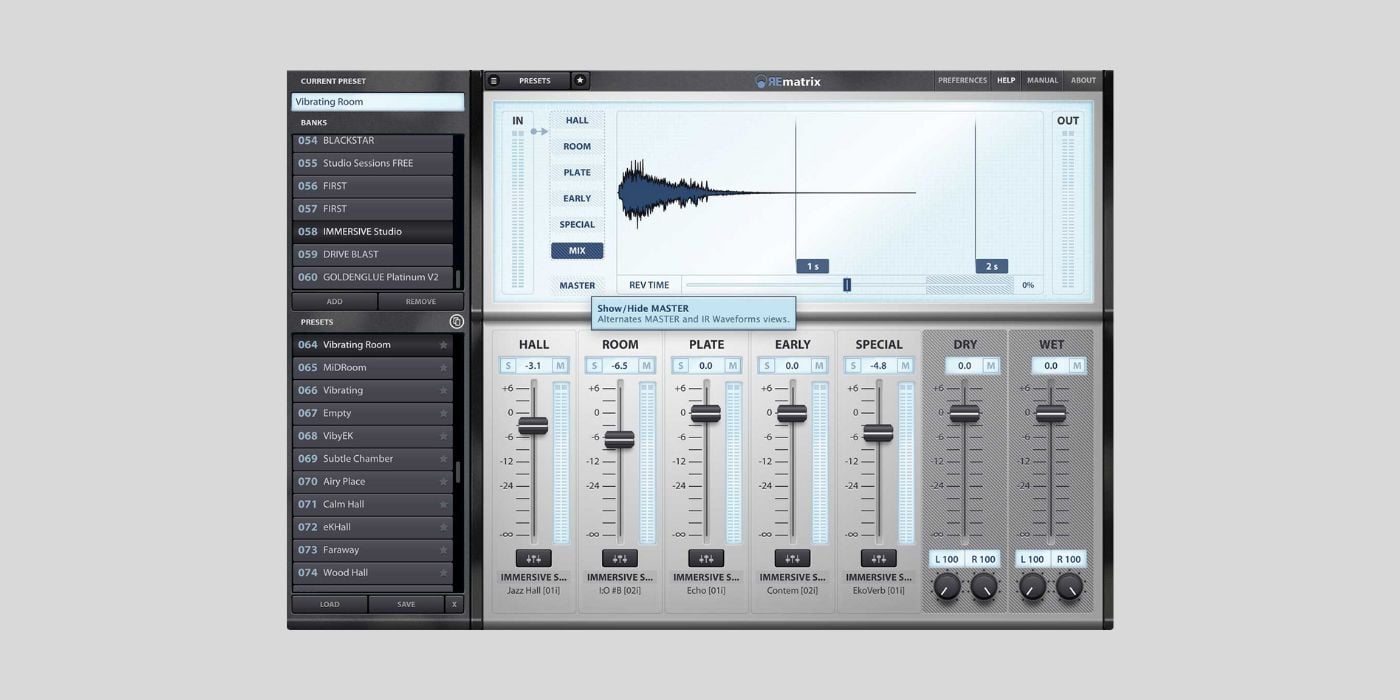Mute the ROOM channel
The image size is (1400, 700).
click(x=647, y=365)
